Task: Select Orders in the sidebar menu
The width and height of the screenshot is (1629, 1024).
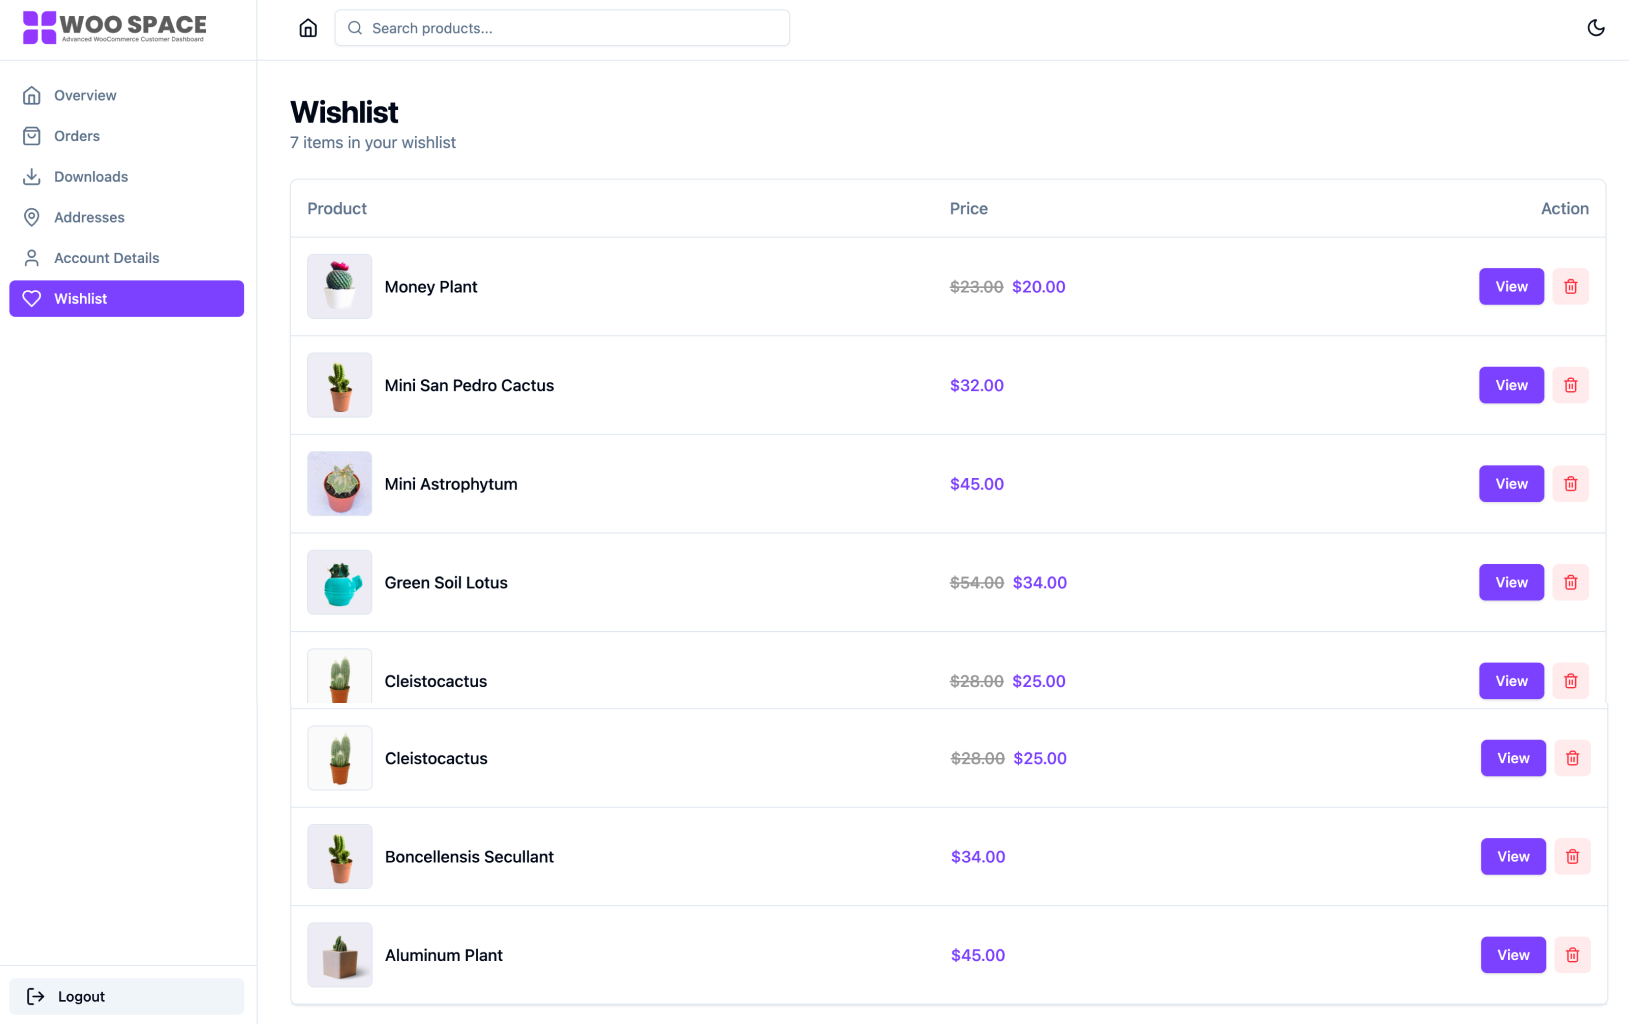Action: coord(77,136)
